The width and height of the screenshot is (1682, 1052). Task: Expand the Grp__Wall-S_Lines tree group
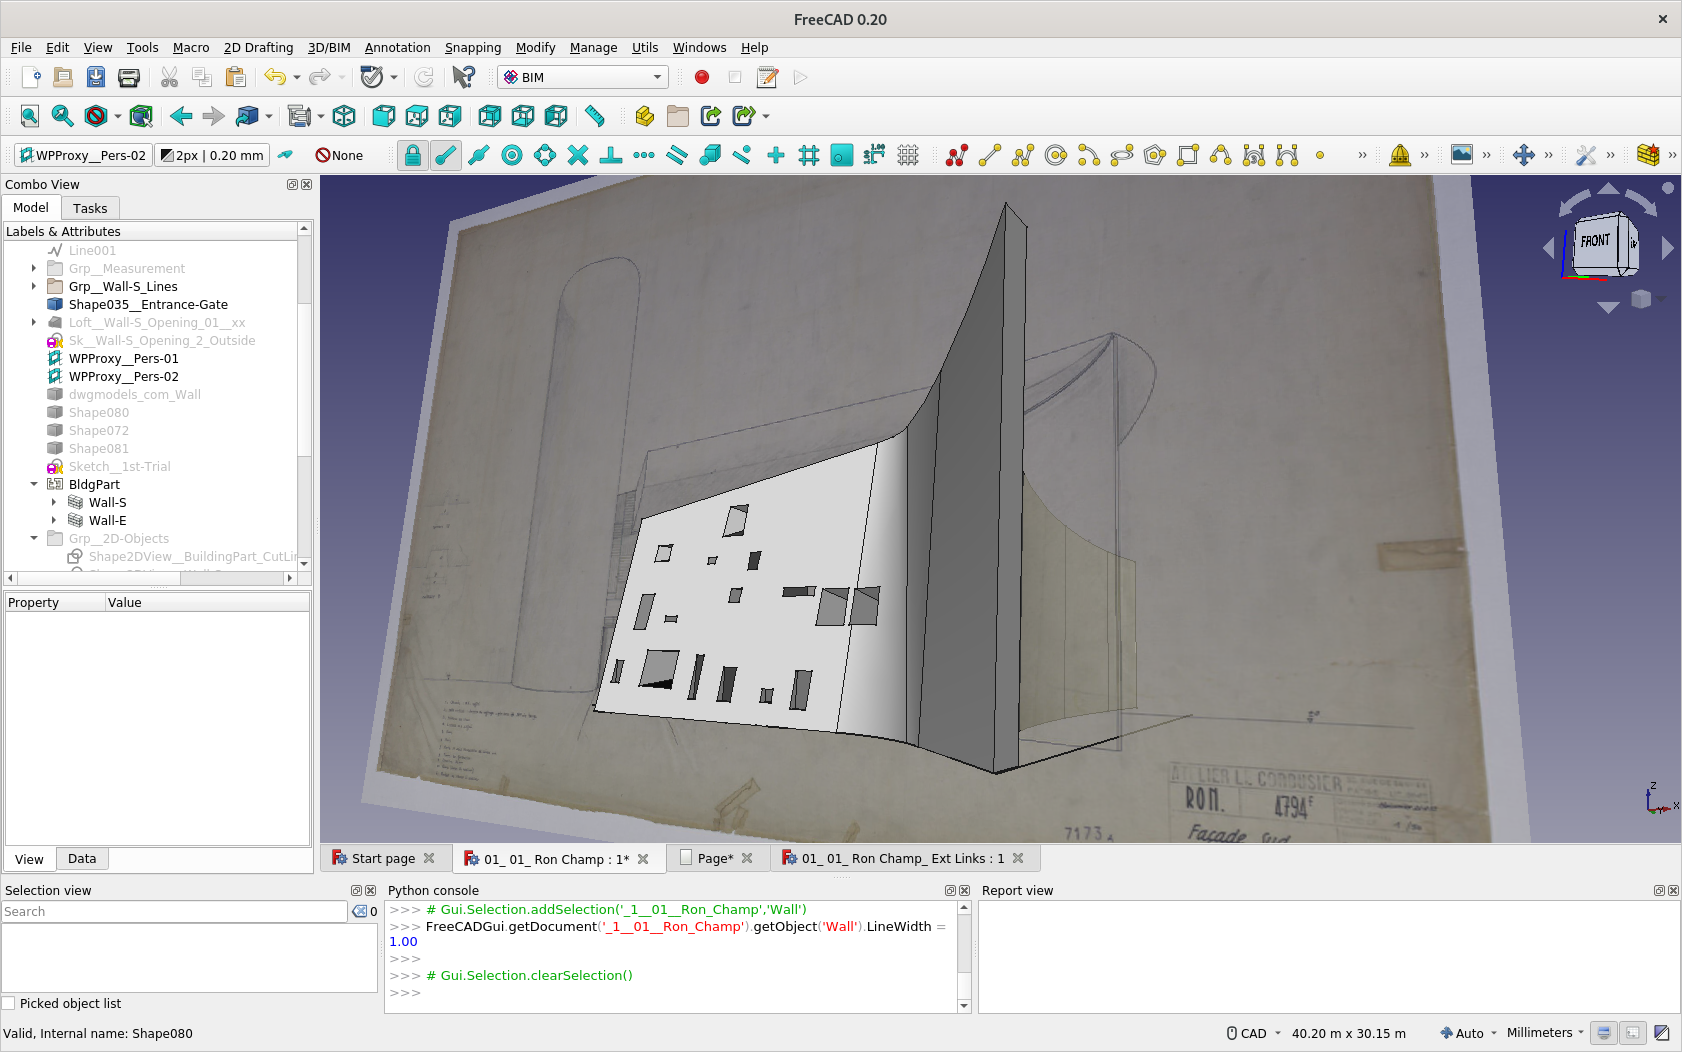tap(34, 286)
